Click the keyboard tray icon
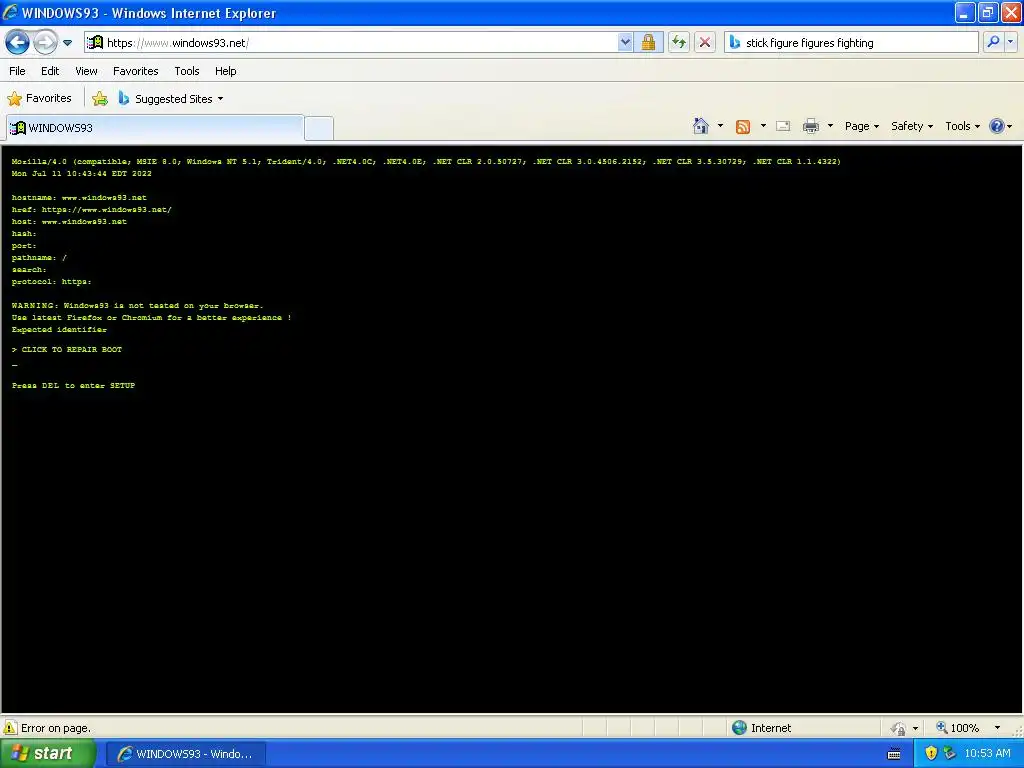 click(894, 754)
